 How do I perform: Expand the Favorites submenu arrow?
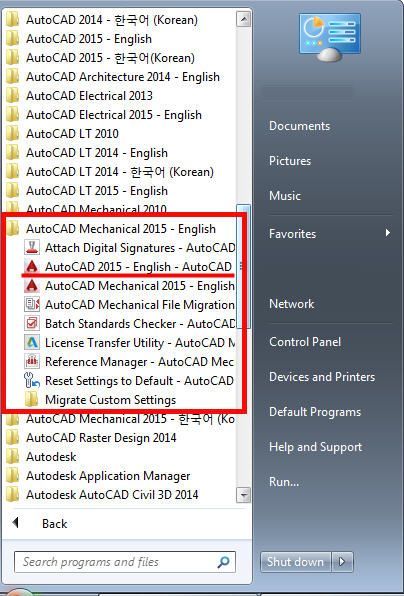[x=387, y=232]
